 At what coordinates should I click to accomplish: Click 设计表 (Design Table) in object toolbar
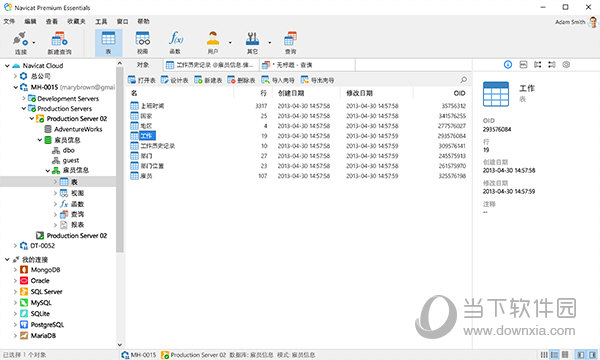[x=174, y=80]
